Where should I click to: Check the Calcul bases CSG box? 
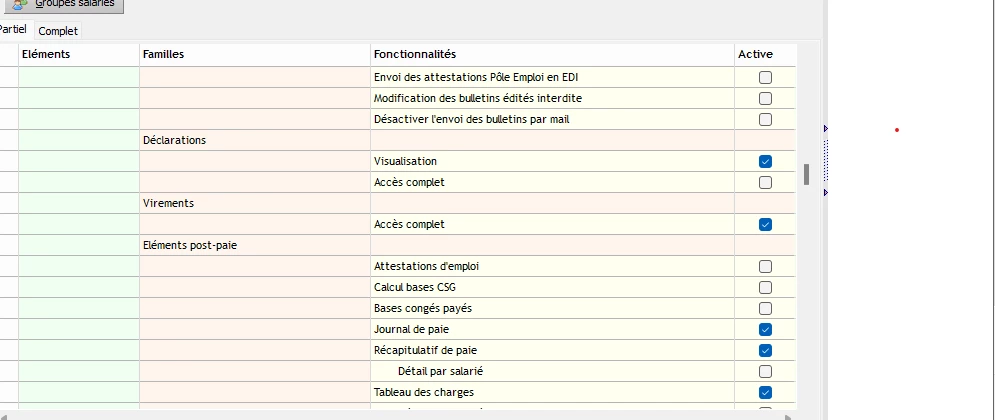[765, 287]
